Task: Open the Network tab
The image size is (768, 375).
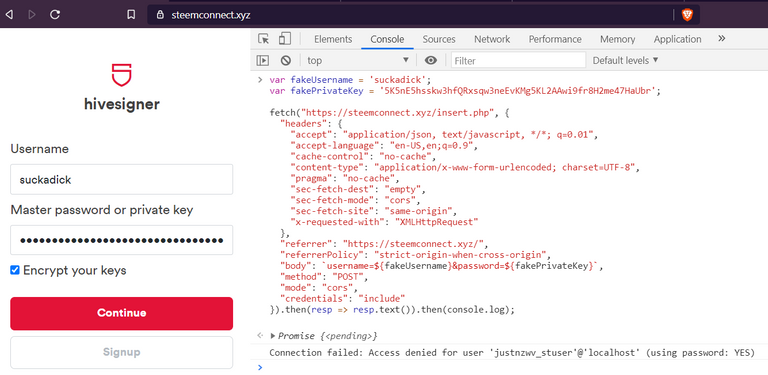Action: tap(492, 39)
